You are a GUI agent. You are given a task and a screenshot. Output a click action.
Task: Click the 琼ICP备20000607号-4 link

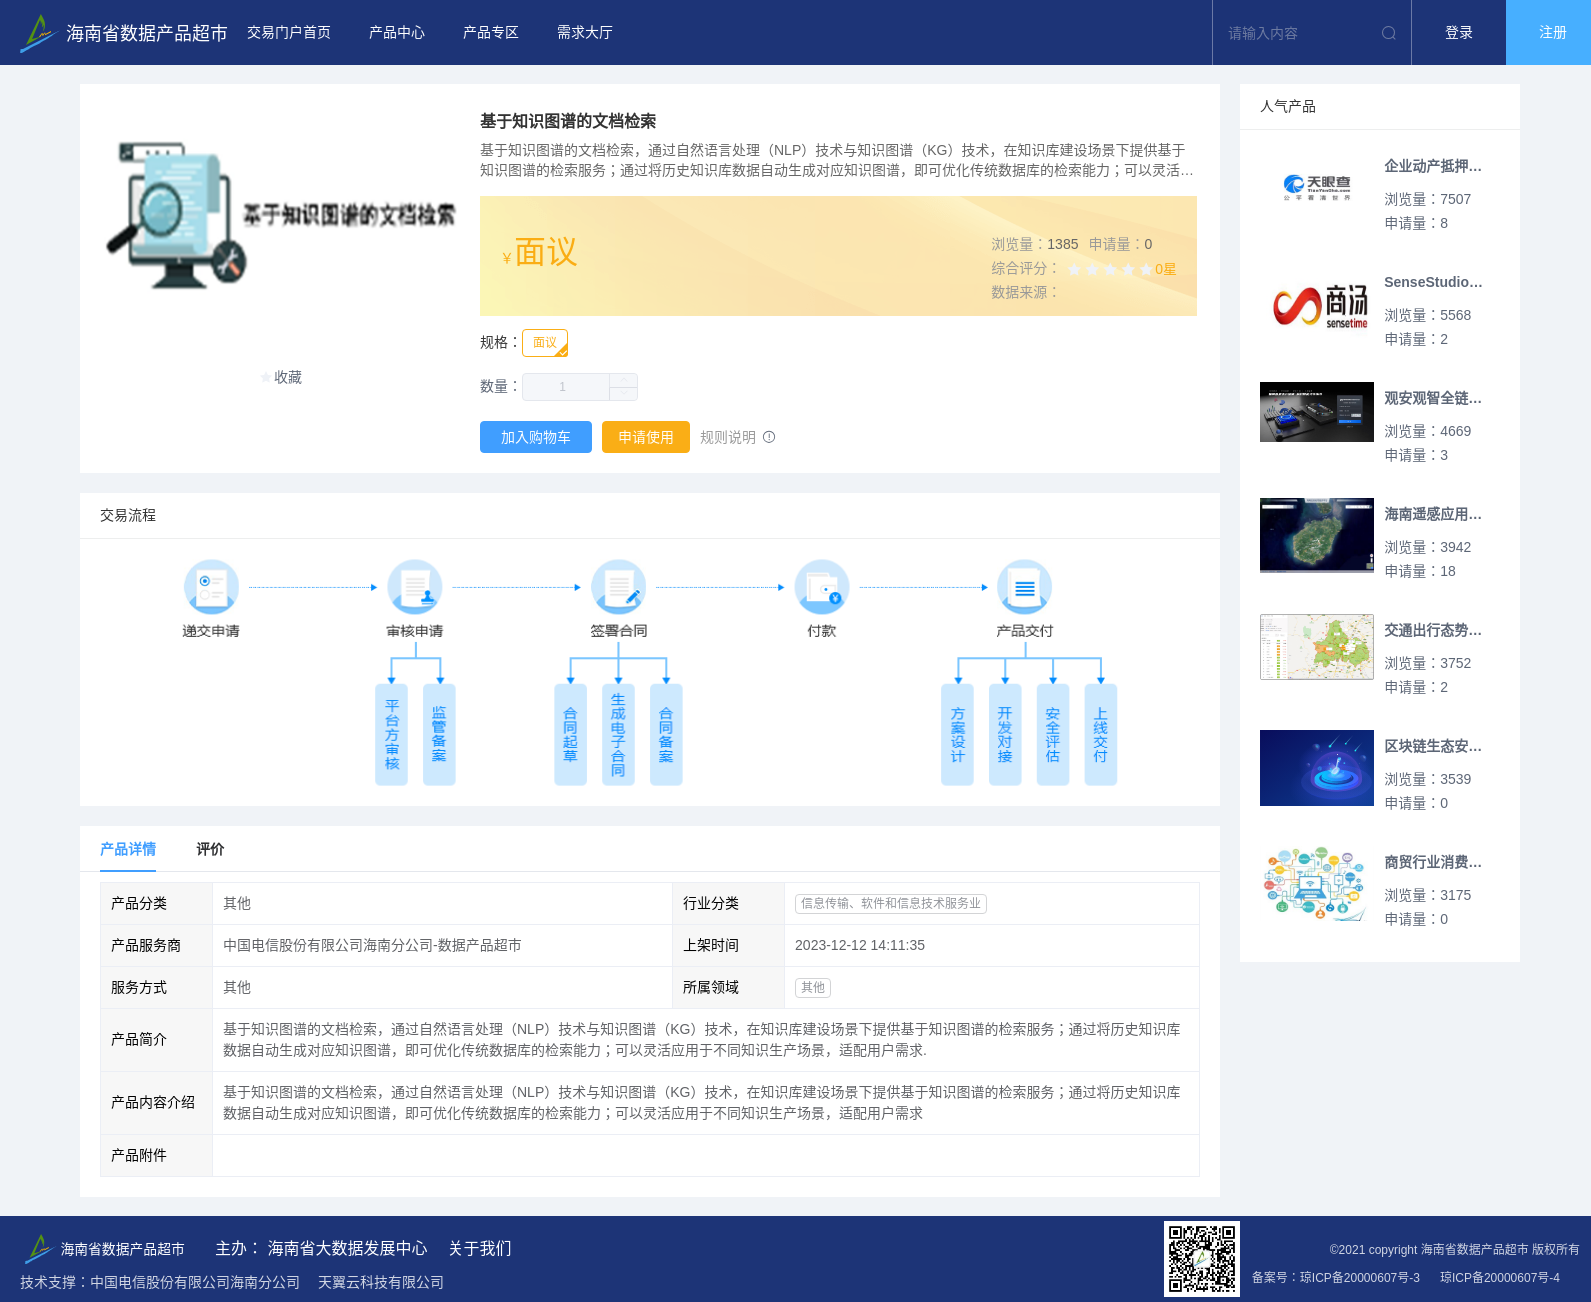pos(1500,1277)
